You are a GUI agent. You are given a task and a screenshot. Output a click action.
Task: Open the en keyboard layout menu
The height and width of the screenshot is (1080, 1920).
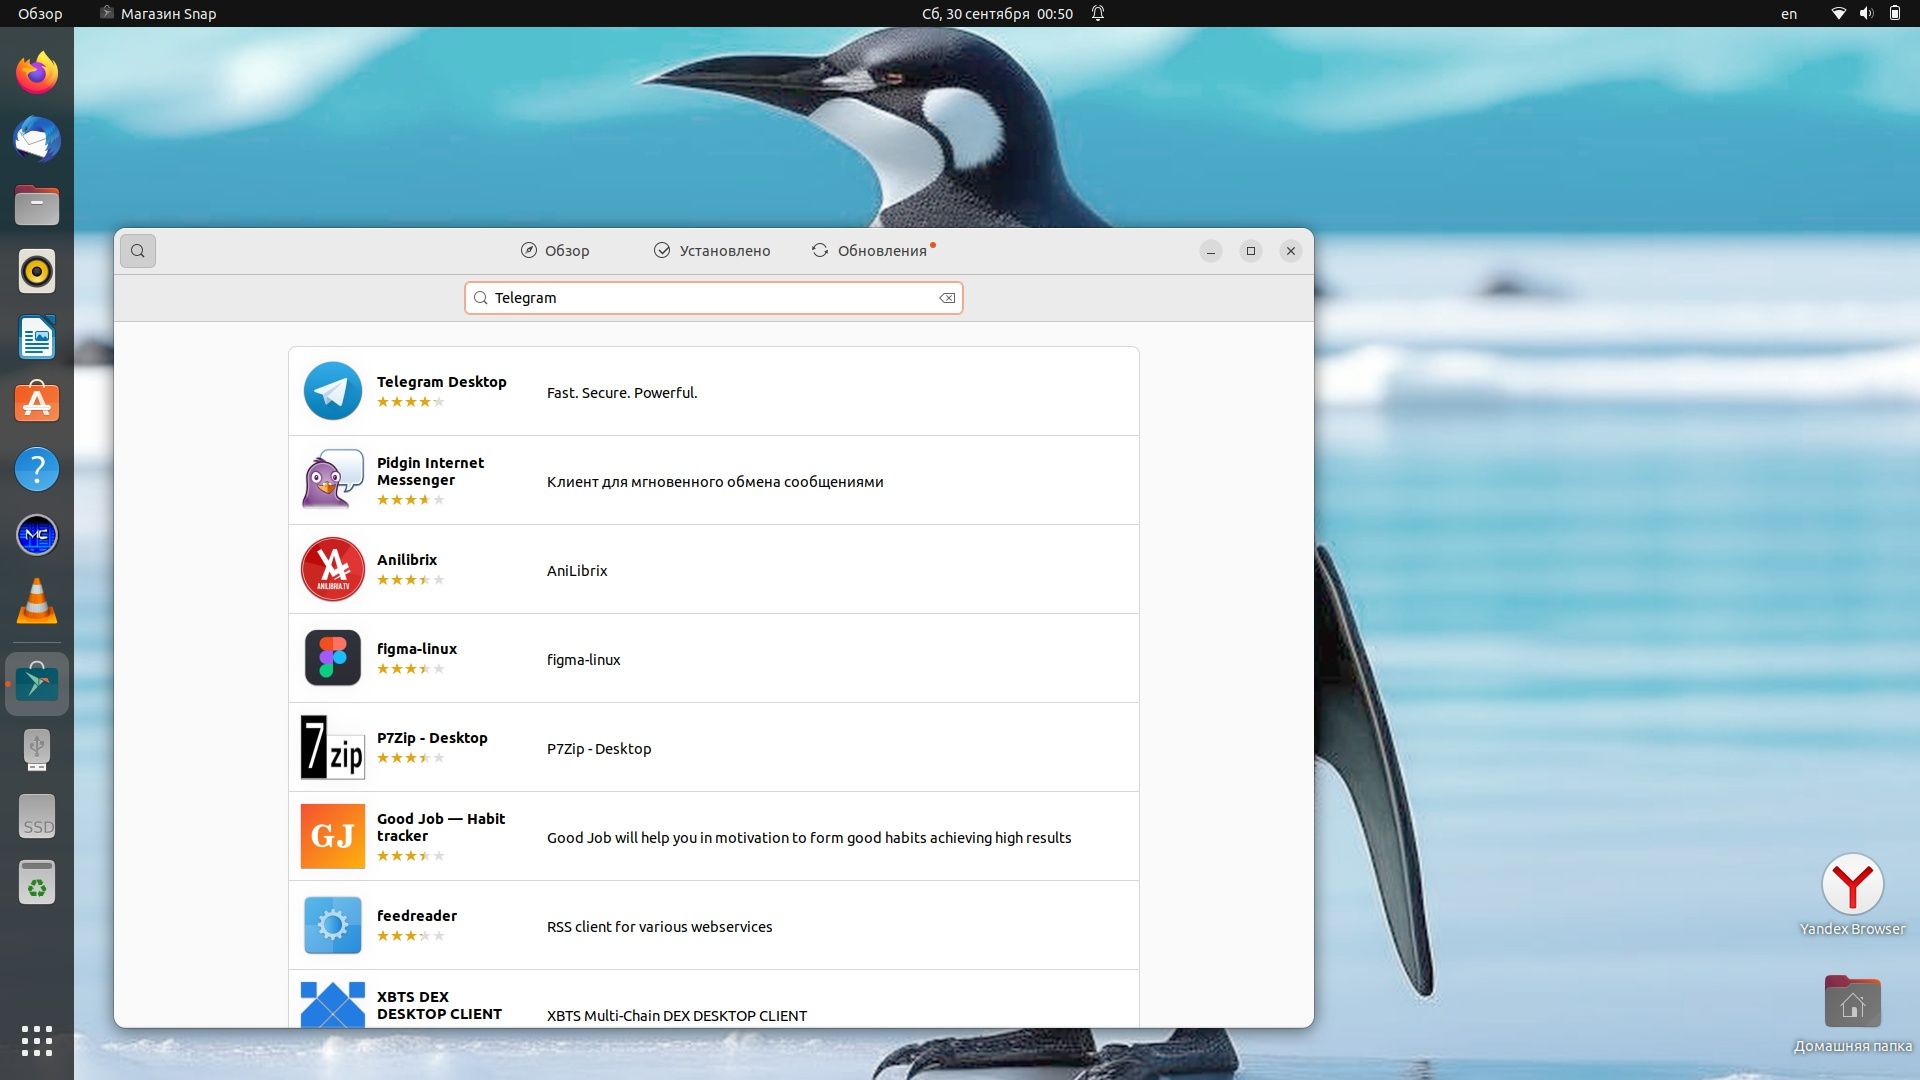(x=1789, y=13)
